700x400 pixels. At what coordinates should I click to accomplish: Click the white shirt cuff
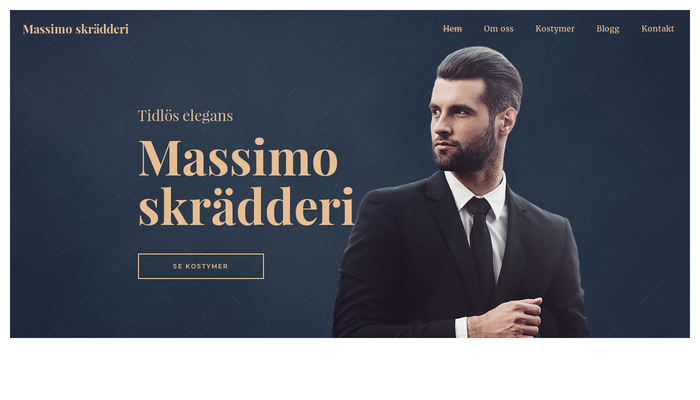pyautogui.click(x=461, y=327)
